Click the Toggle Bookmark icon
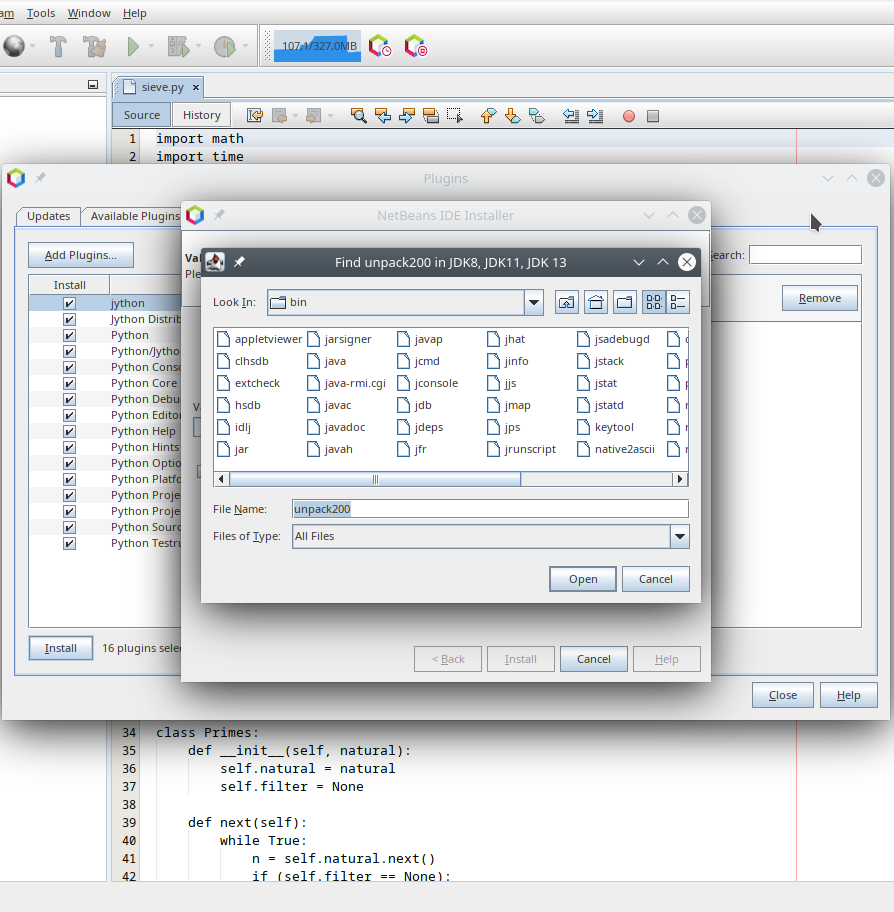Viewport: 894px width, 912px height. click(x=536, y=116)
